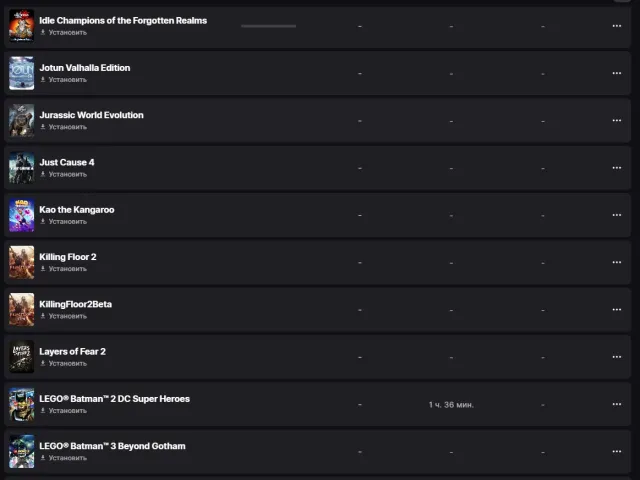Open three-dot menu for LEGO Batman 2

pos(617,404)
